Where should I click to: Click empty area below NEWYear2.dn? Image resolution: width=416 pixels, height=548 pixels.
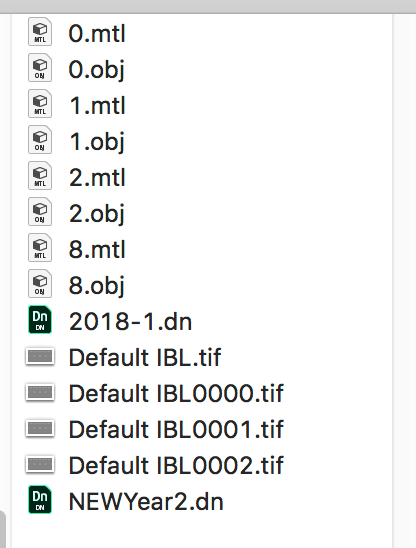coord(202,532)
